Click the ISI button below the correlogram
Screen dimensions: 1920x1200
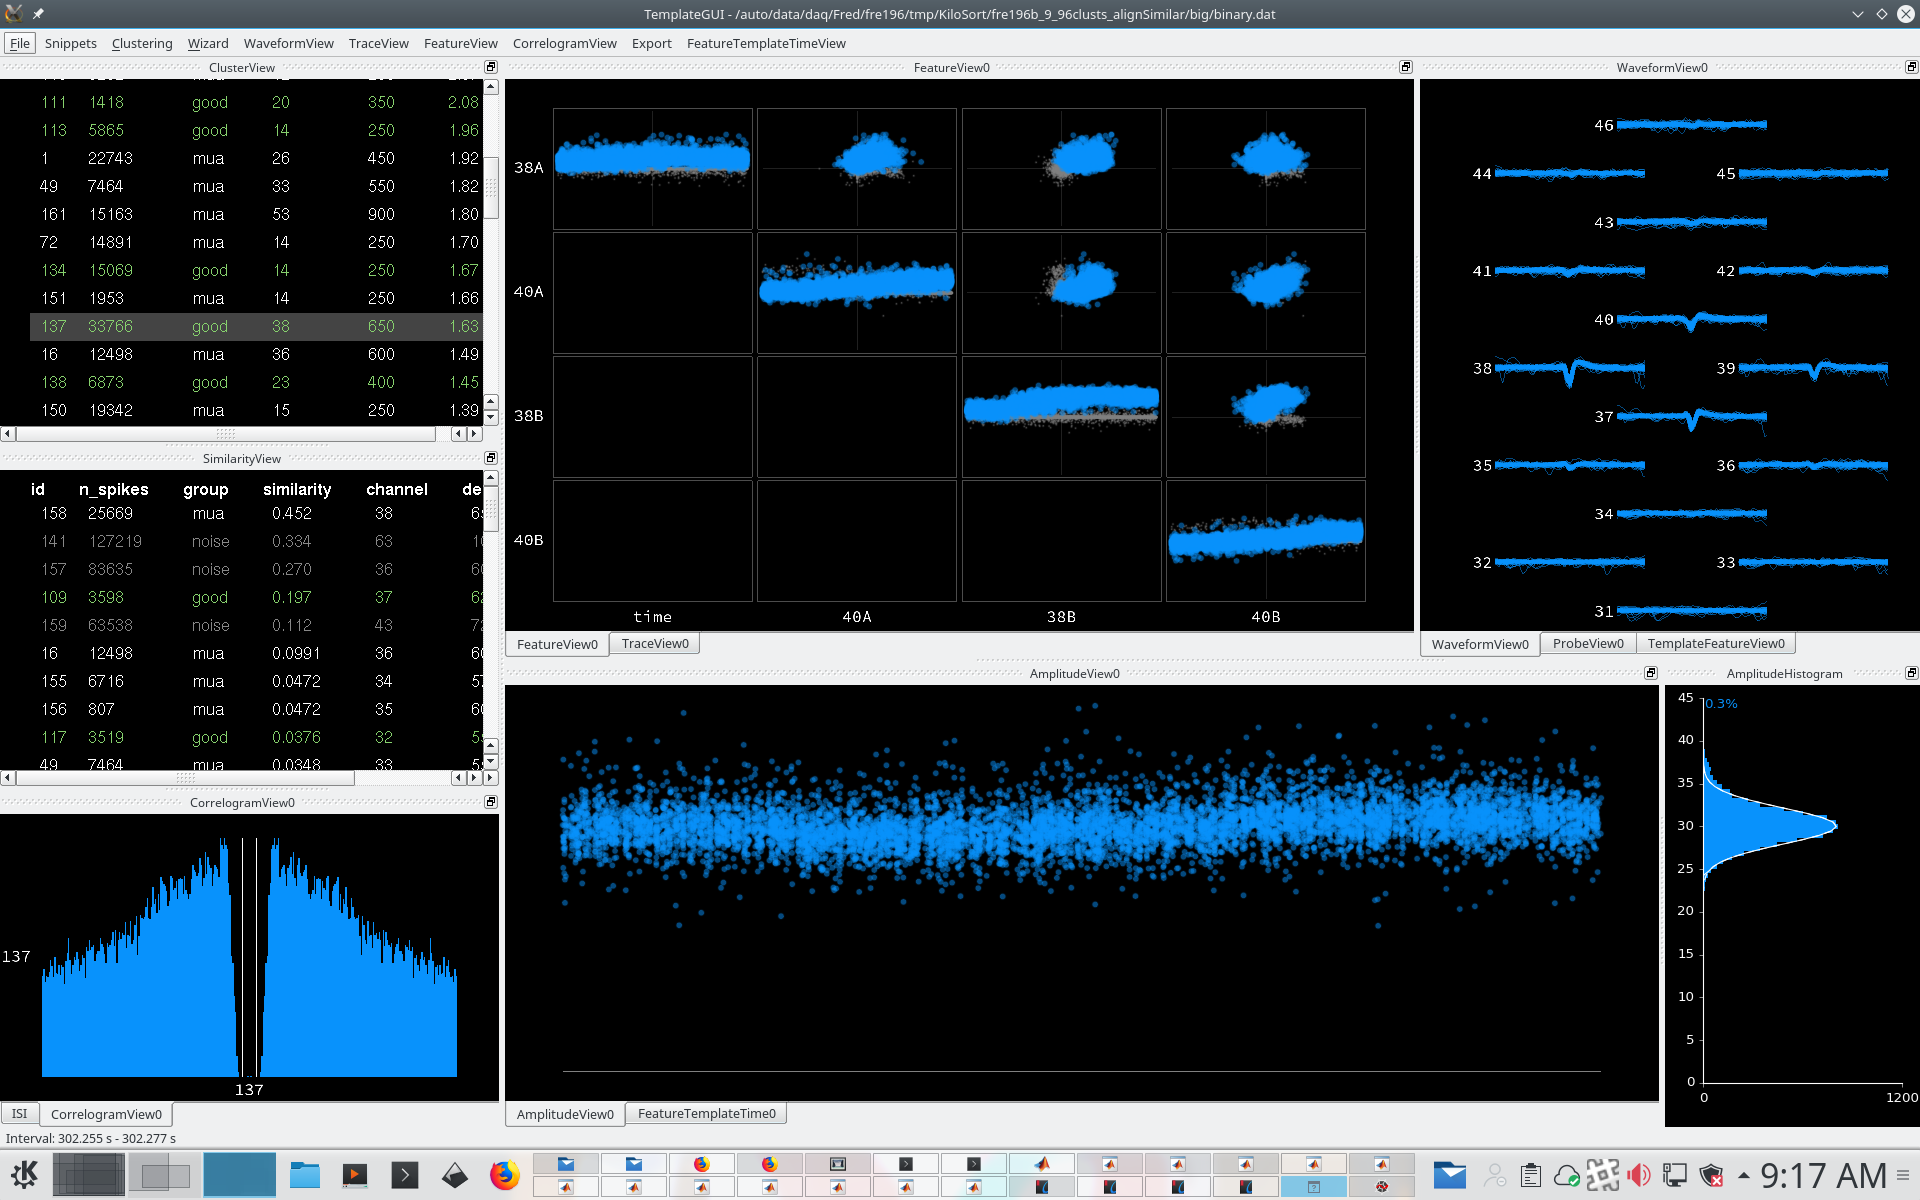(x=19, y=1113)
